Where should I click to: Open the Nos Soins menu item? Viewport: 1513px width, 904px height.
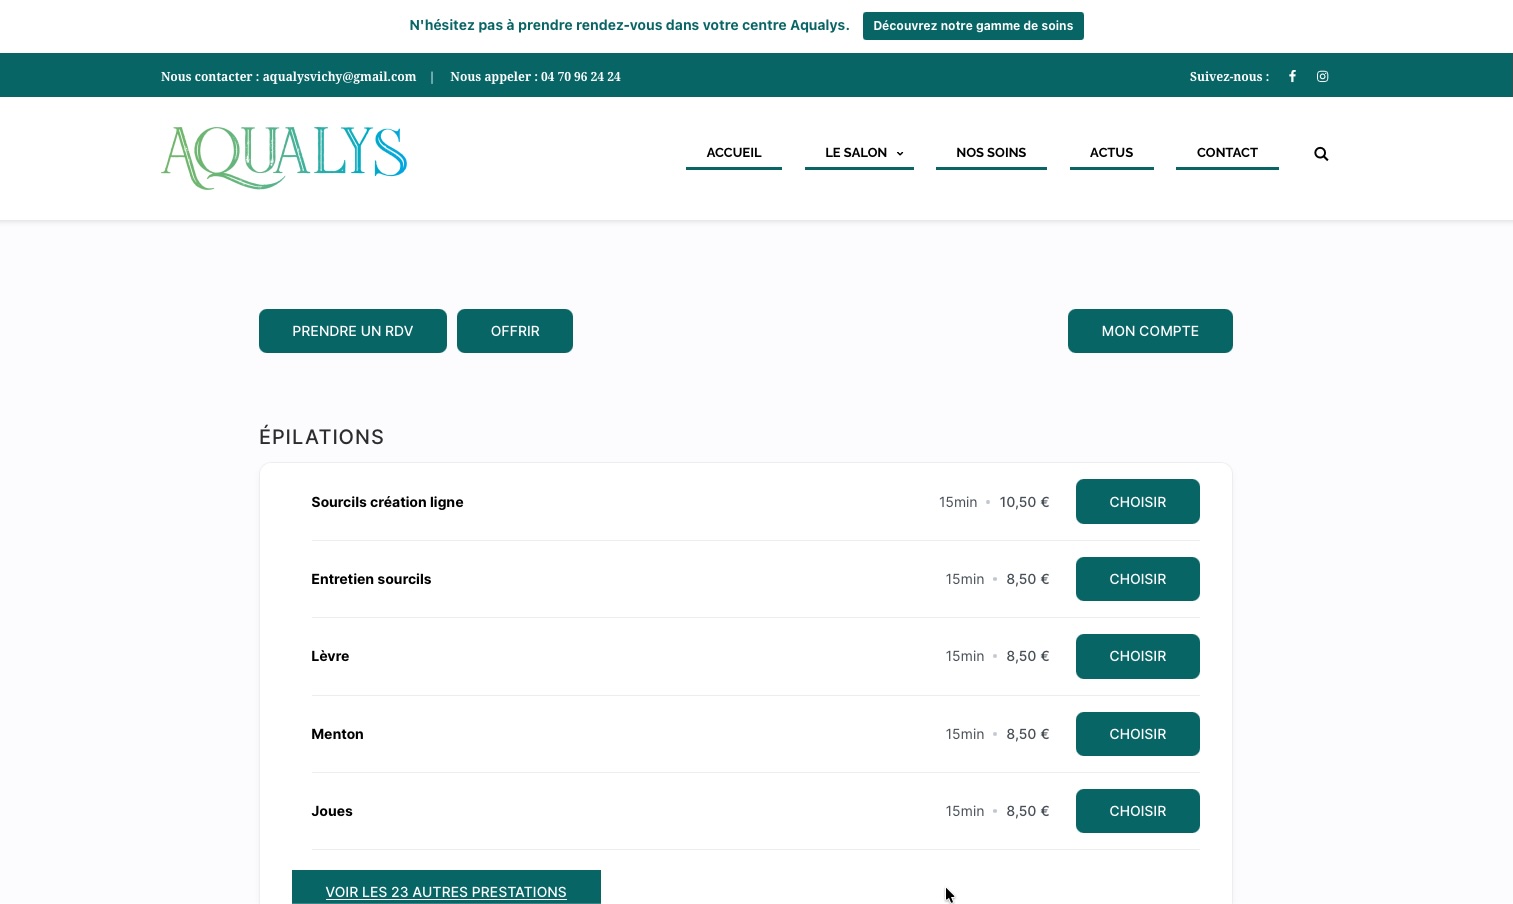pyautogui.click(x=991, y=153)
